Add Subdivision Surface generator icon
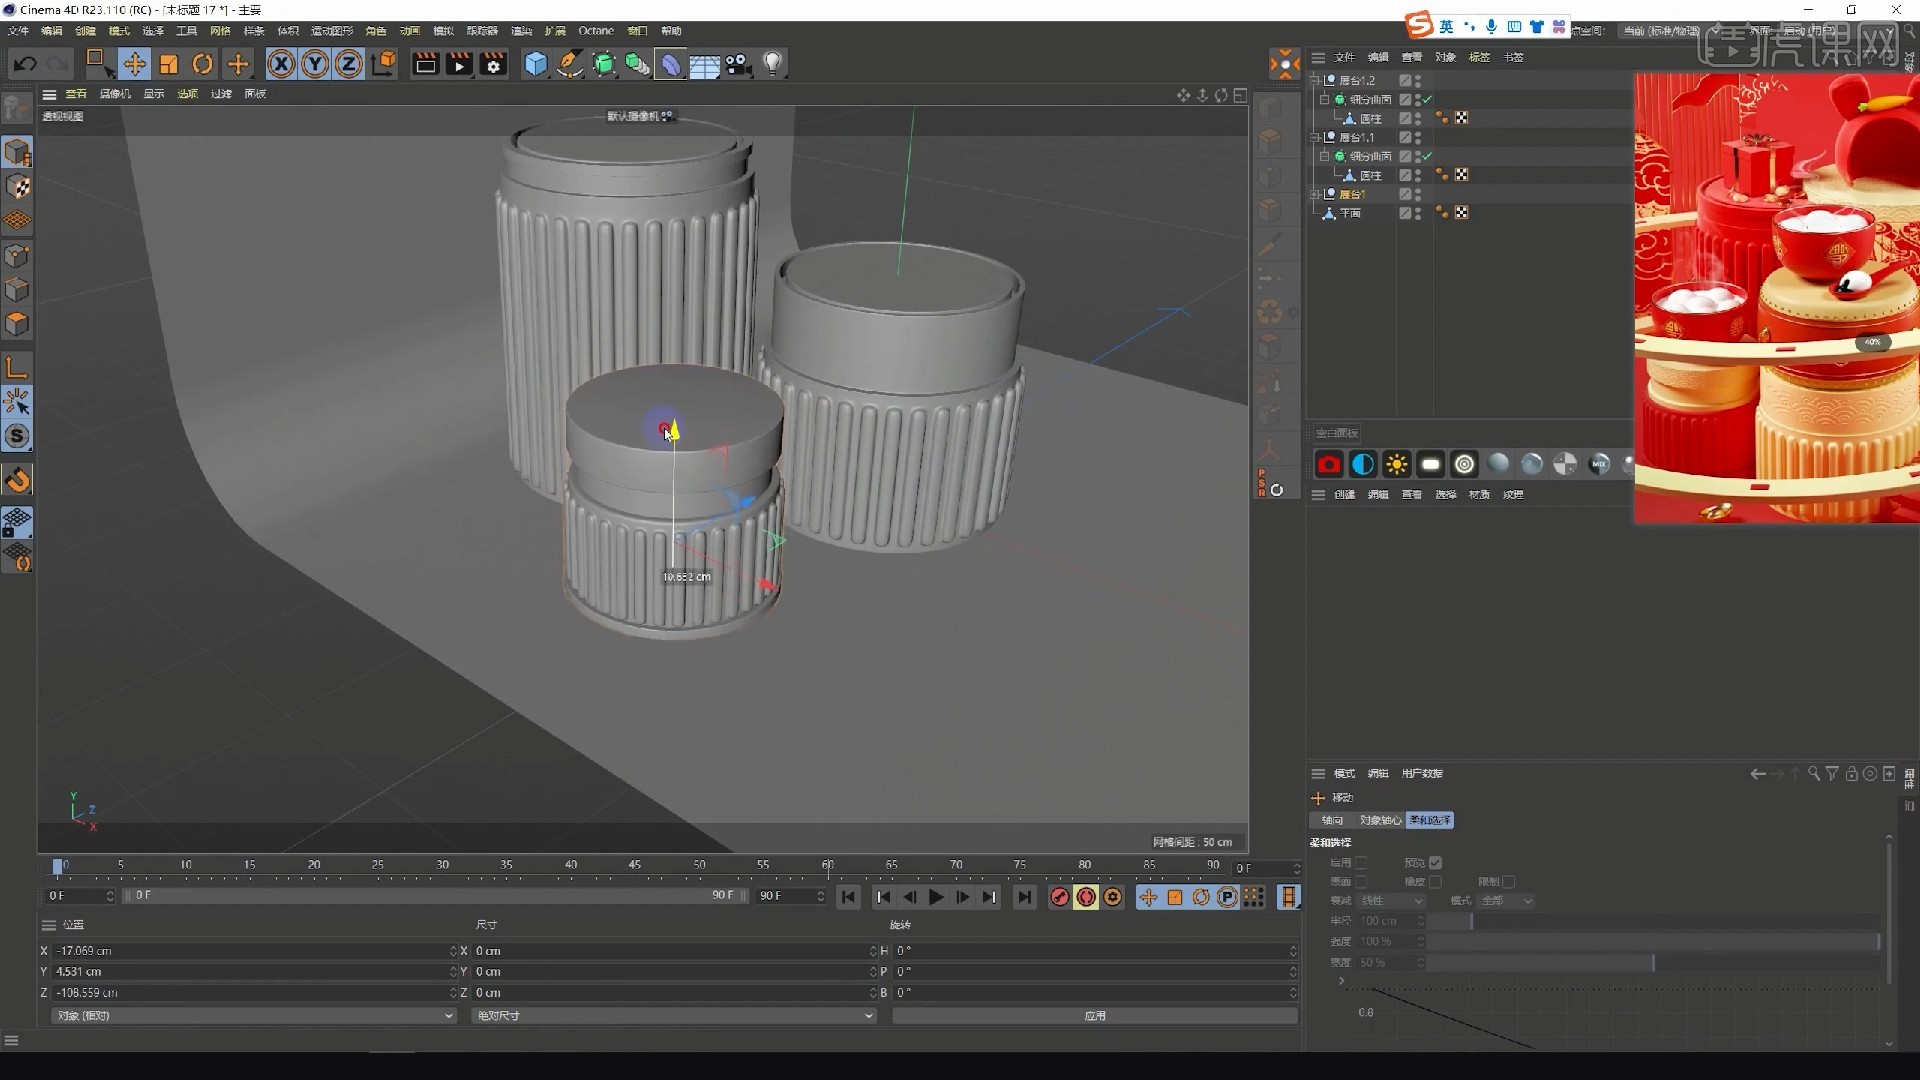 (604, 64)
